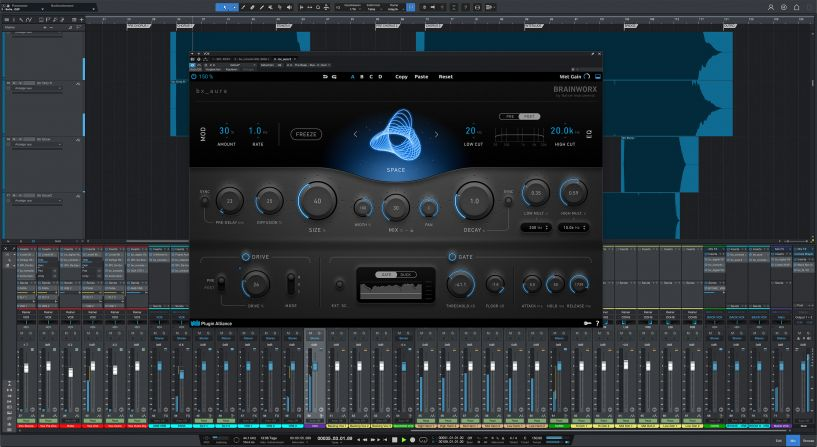The height and width of the screenshot is (447, 817).
Task: Click the MOD Amount value 30
Action: click(225, 131)
